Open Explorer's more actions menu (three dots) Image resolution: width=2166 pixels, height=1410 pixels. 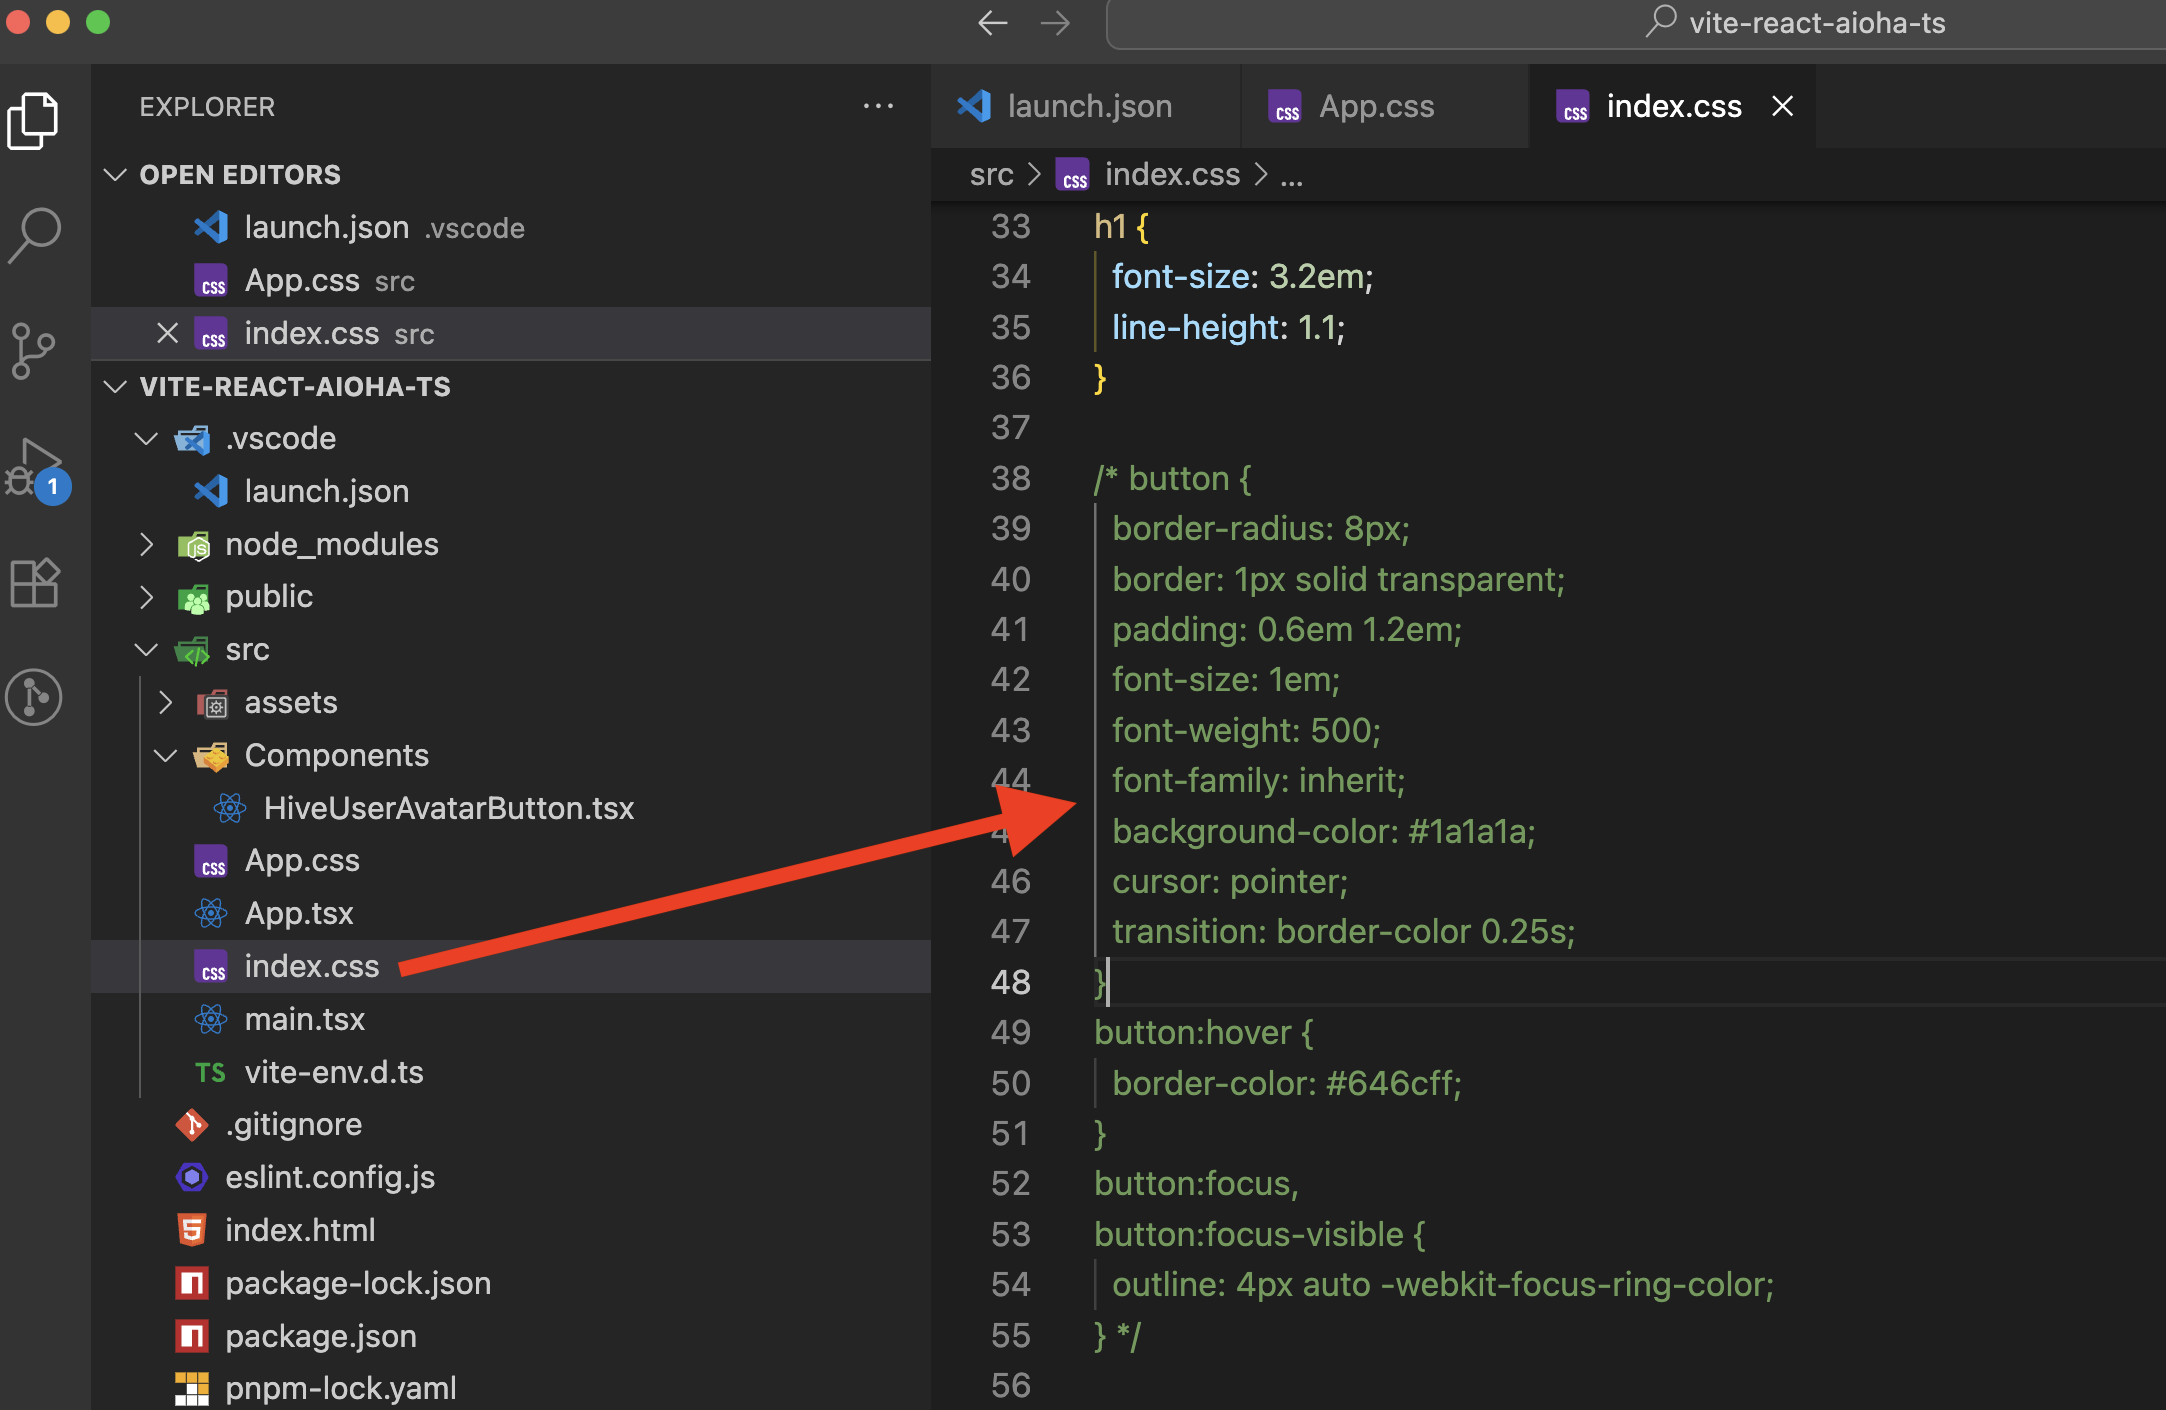878,106
